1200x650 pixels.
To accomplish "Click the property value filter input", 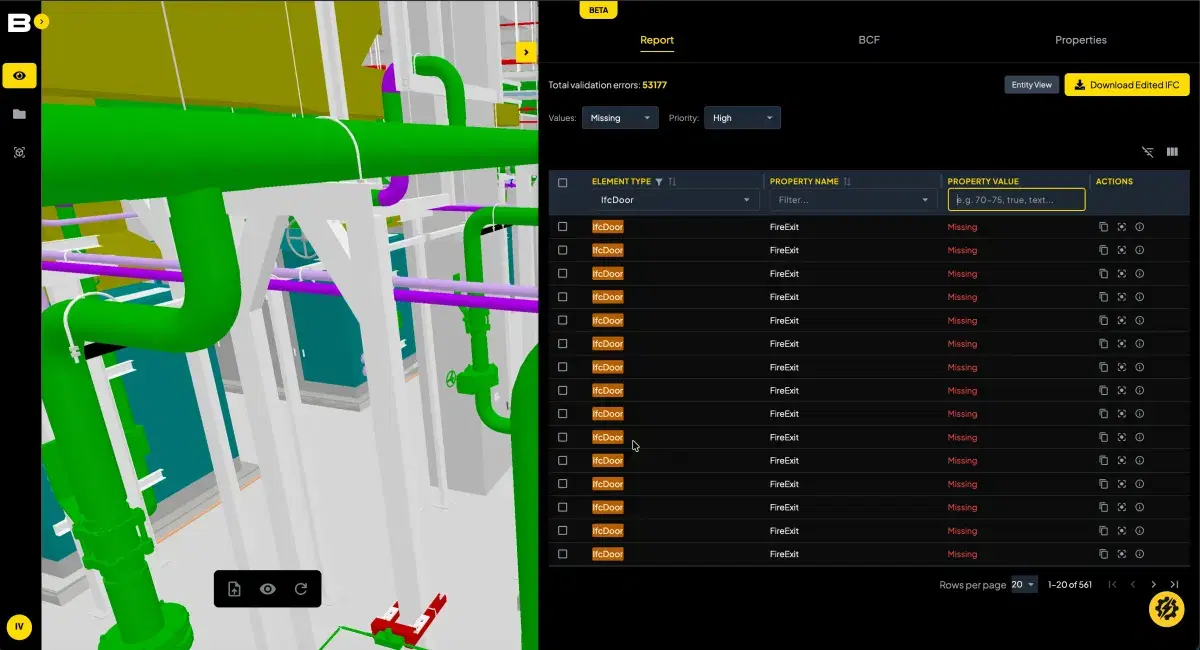I will coord(1016,200).
